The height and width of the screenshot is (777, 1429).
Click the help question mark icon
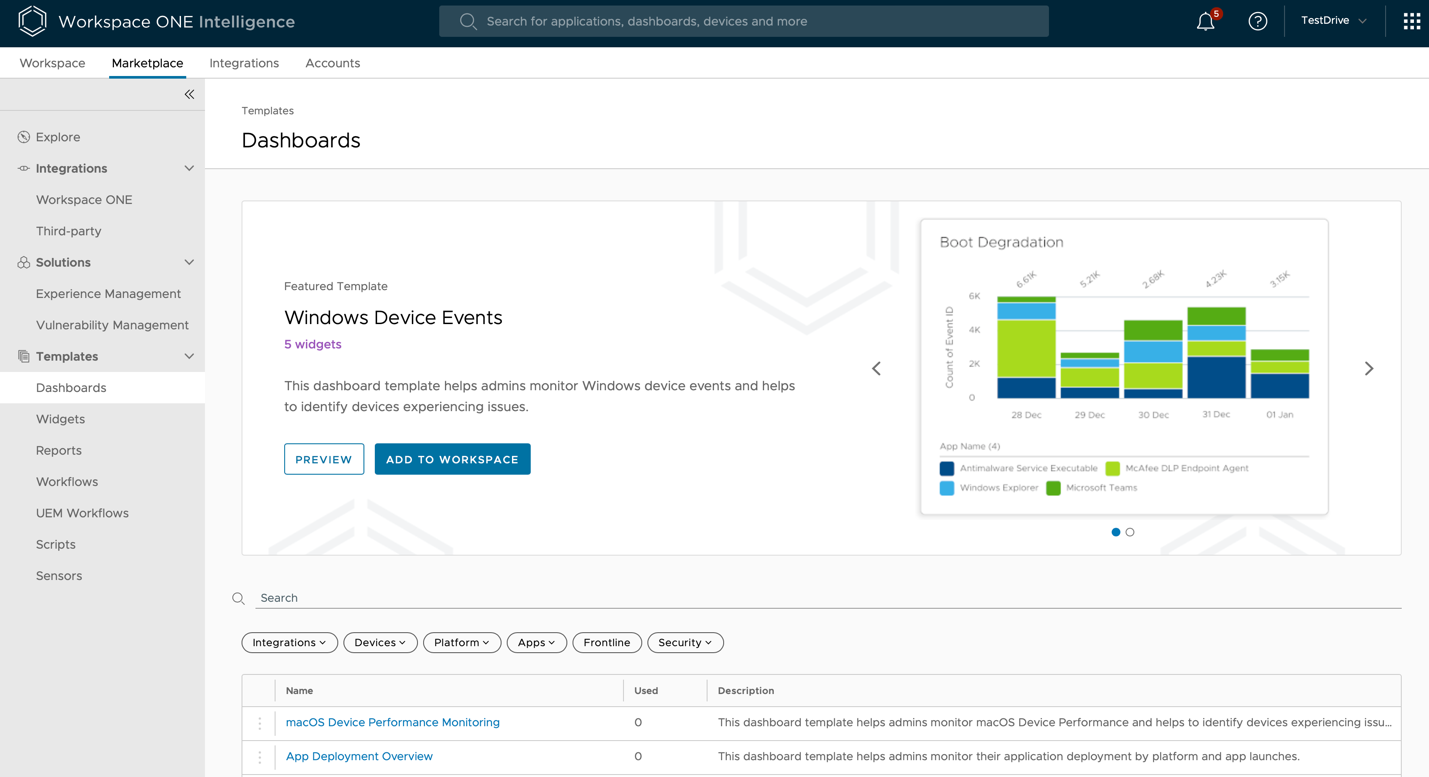[x=1257, y=21]
